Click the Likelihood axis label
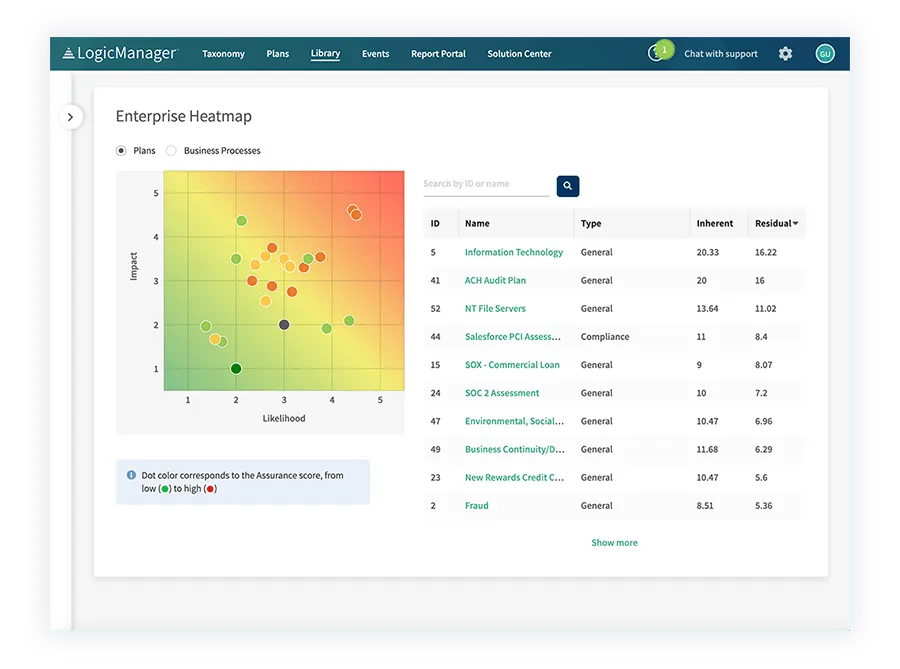900x669 pixels. [x=284, y=418]
